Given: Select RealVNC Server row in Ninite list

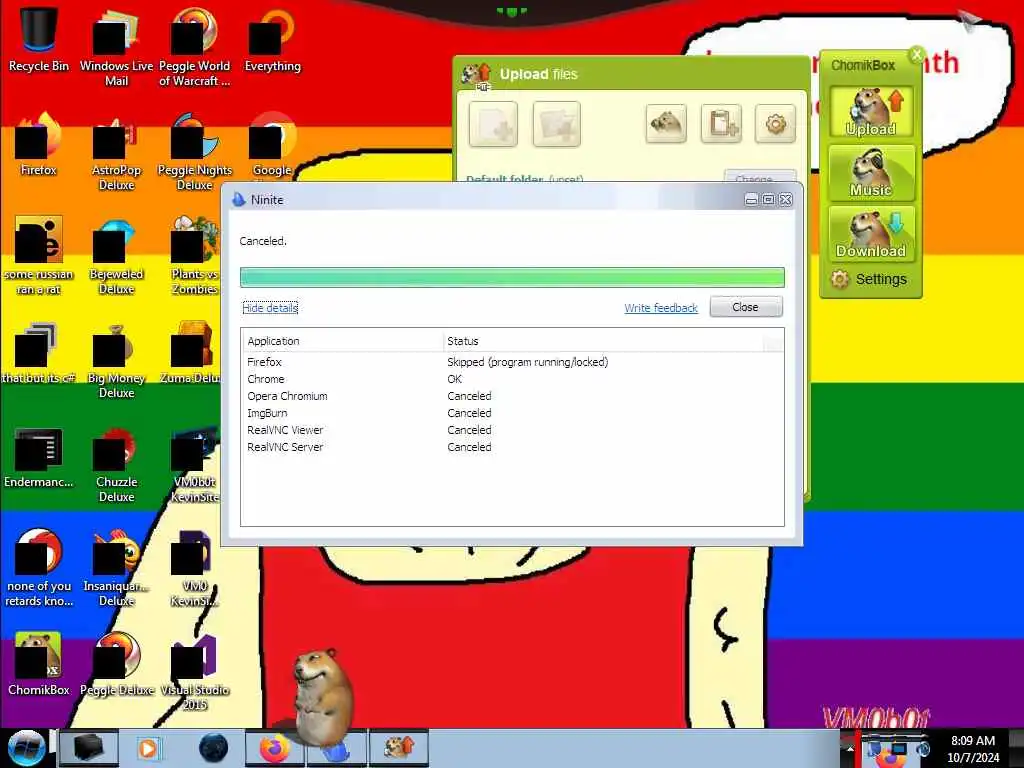Looking at the screenshot, I should click(512, 447).
